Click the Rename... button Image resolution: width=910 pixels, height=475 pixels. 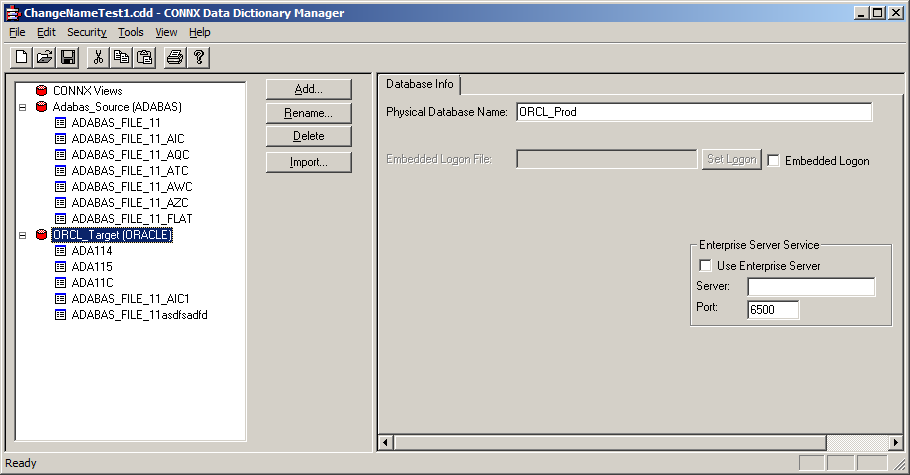(308, 113)
